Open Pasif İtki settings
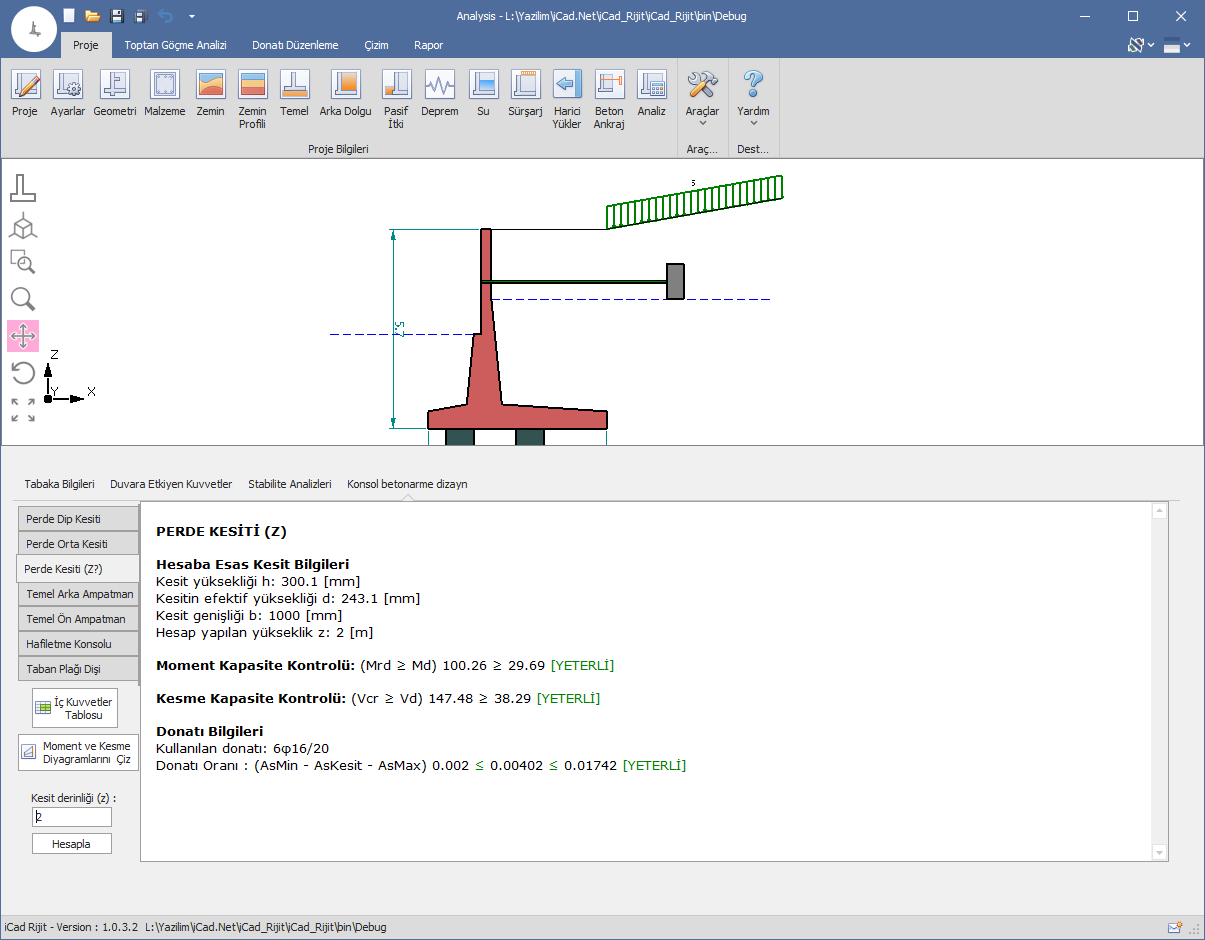The width and height of the screenshot is (1205, 940). point(396,100)
